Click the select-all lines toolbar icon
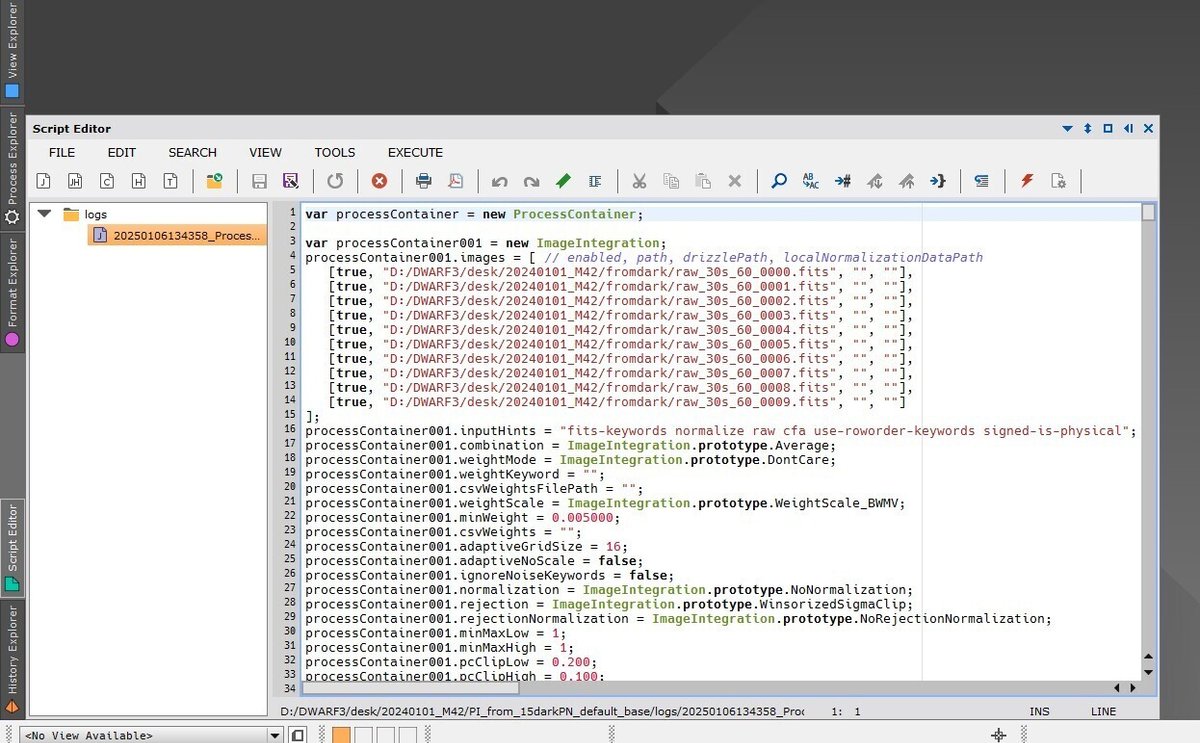1200x743 pixels. [595, 181]
